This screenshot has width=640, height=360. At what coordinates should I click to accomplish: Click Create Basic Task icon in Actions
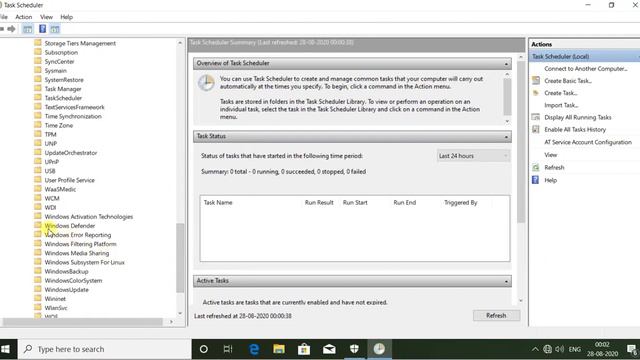coord(536,80)
